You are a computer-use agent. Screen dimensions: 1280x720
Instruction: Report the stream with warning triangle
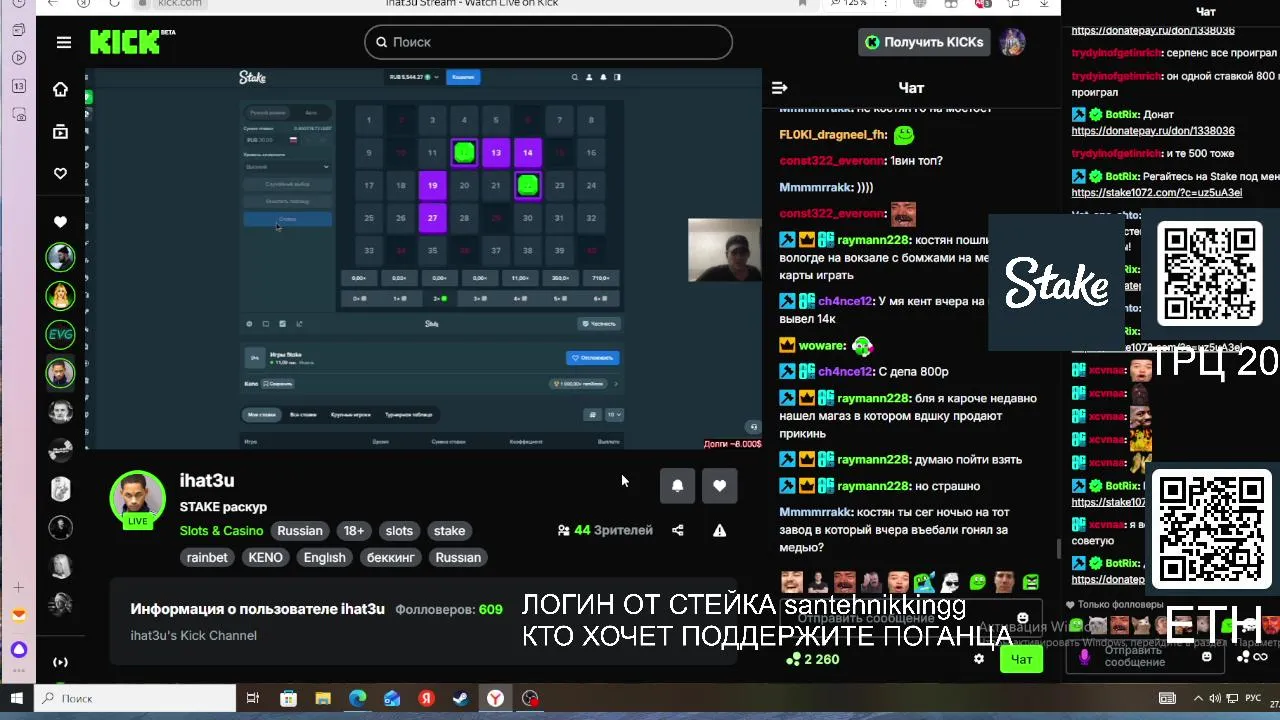(x=719, y=530)
